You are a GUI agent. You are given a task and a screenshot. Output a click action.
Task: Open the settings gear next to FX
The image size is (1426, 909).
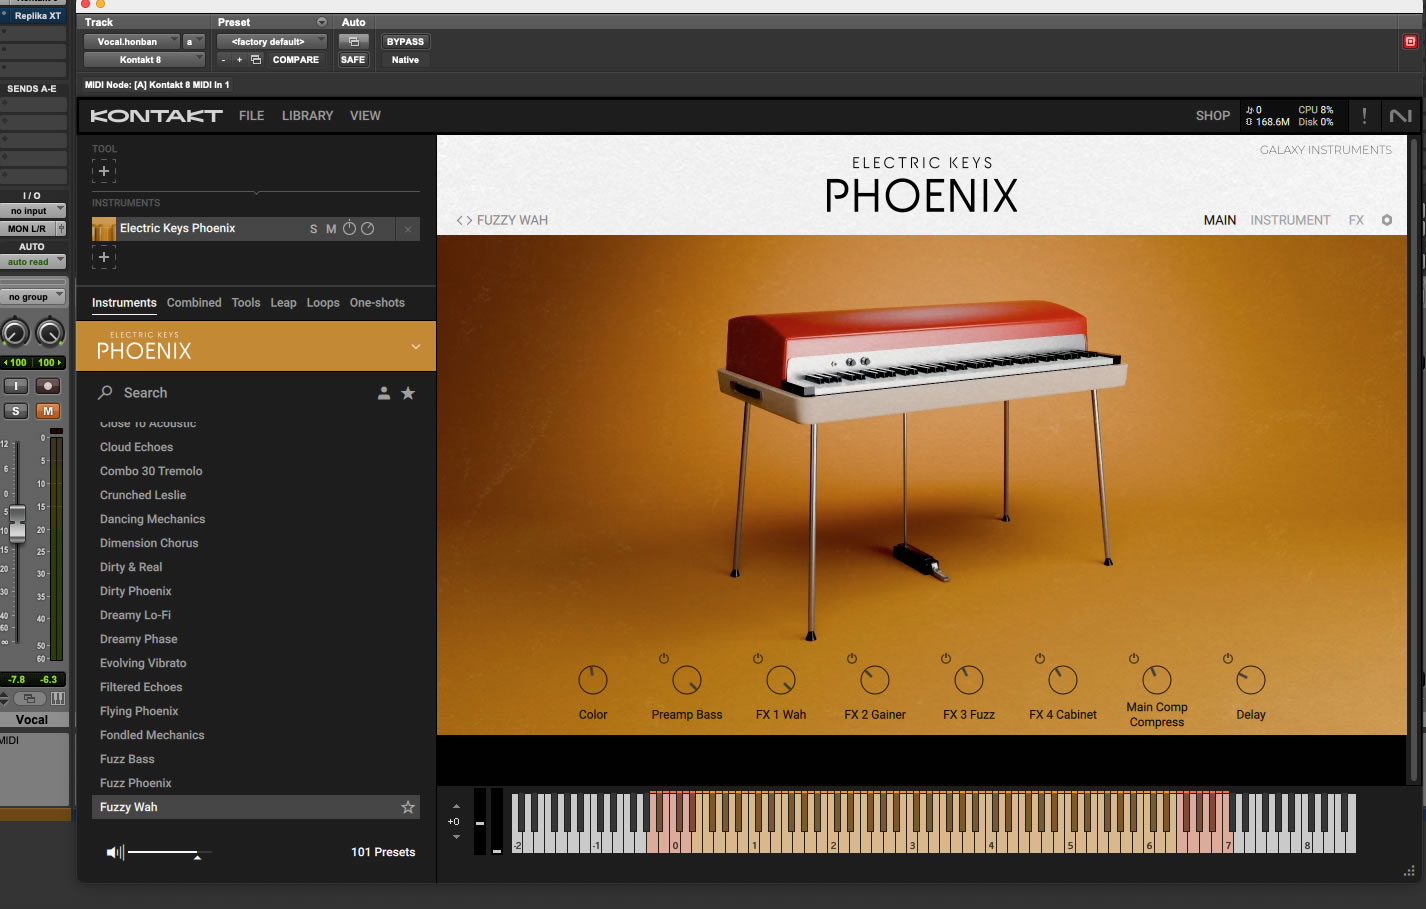[x=1387, y=220]
